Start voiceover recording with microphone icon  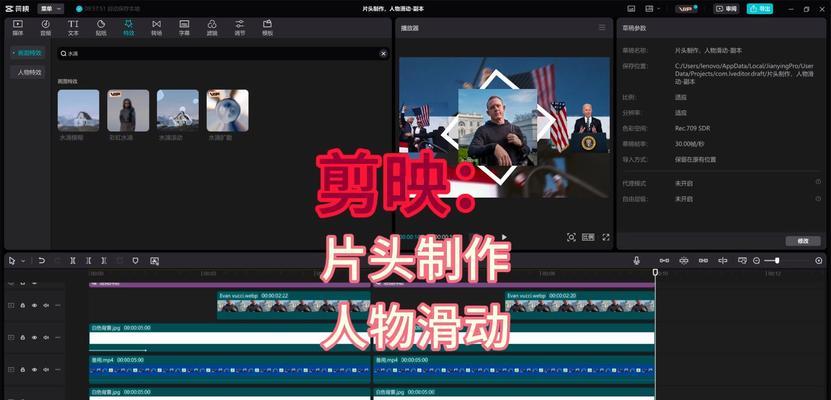(x=636, y=261)
